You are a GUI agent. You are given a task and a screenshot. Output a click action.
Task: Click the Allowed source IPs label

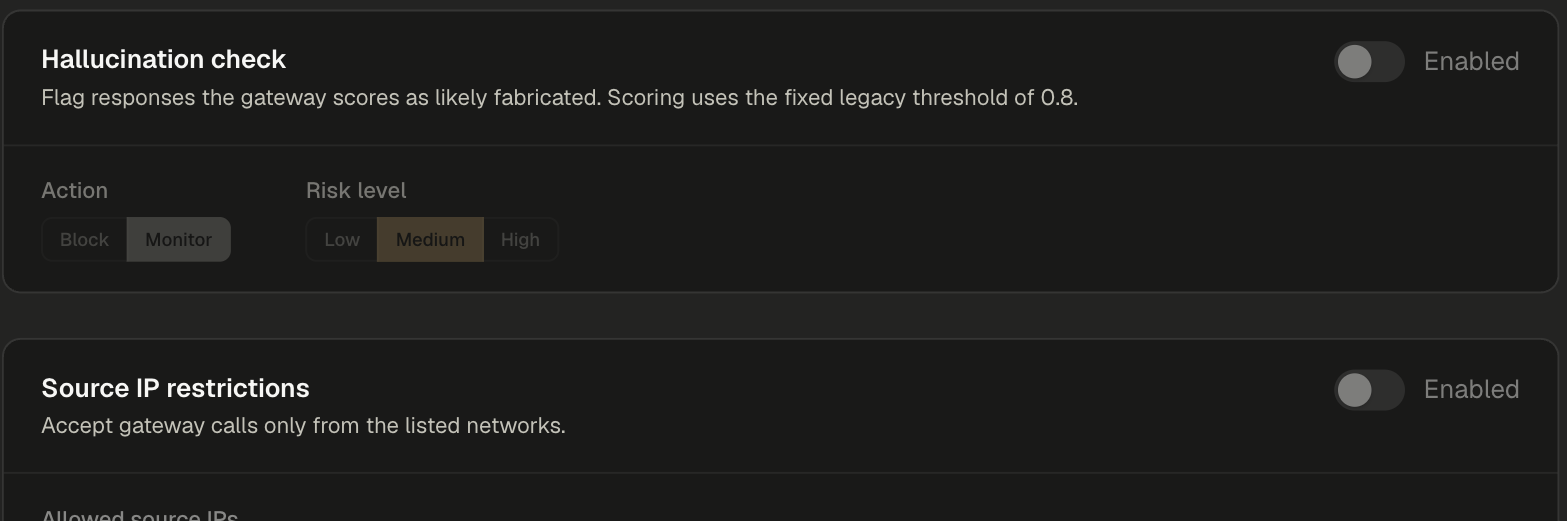[x=140, y=515]
